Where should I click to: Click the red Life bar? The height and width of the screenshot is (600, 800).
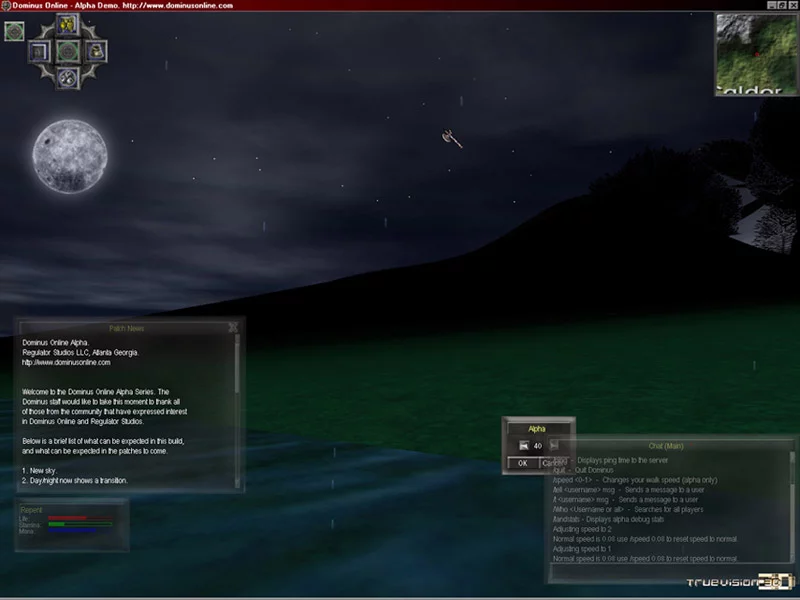click(x=80, y=518)
